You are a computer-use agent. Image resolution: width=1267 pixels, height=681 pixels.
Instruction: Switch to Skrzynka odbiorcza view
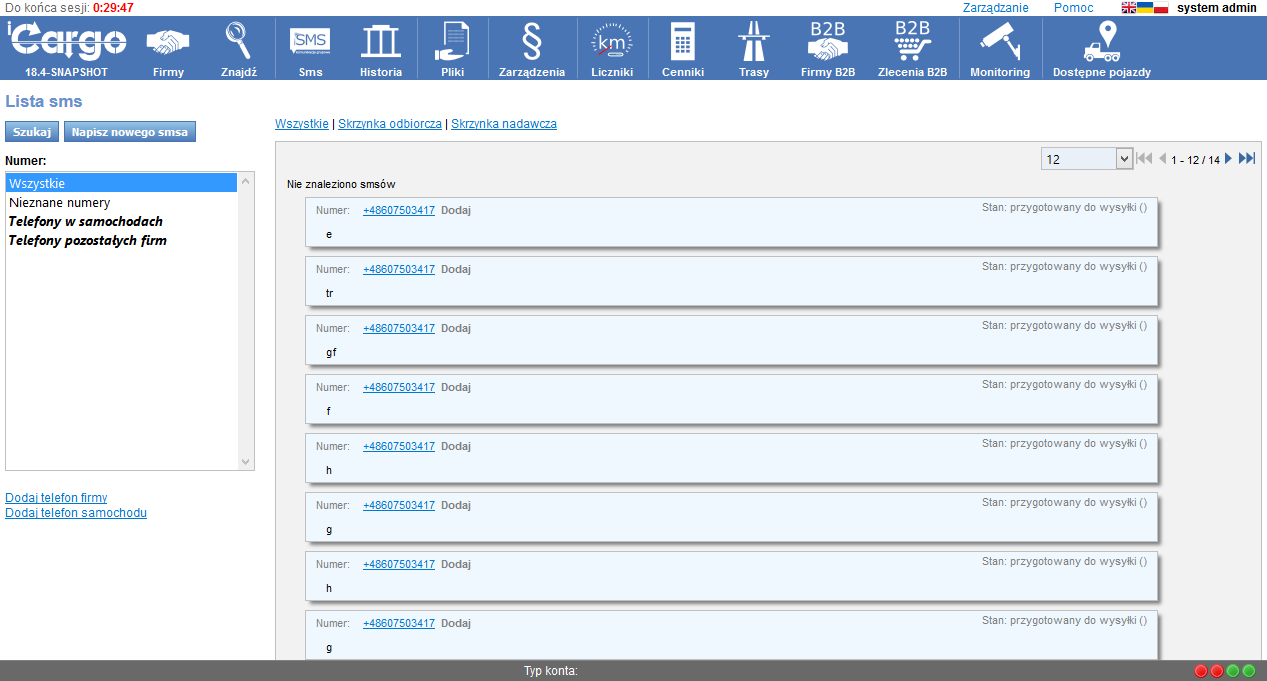pyautogui.click(x=389, y=124)
